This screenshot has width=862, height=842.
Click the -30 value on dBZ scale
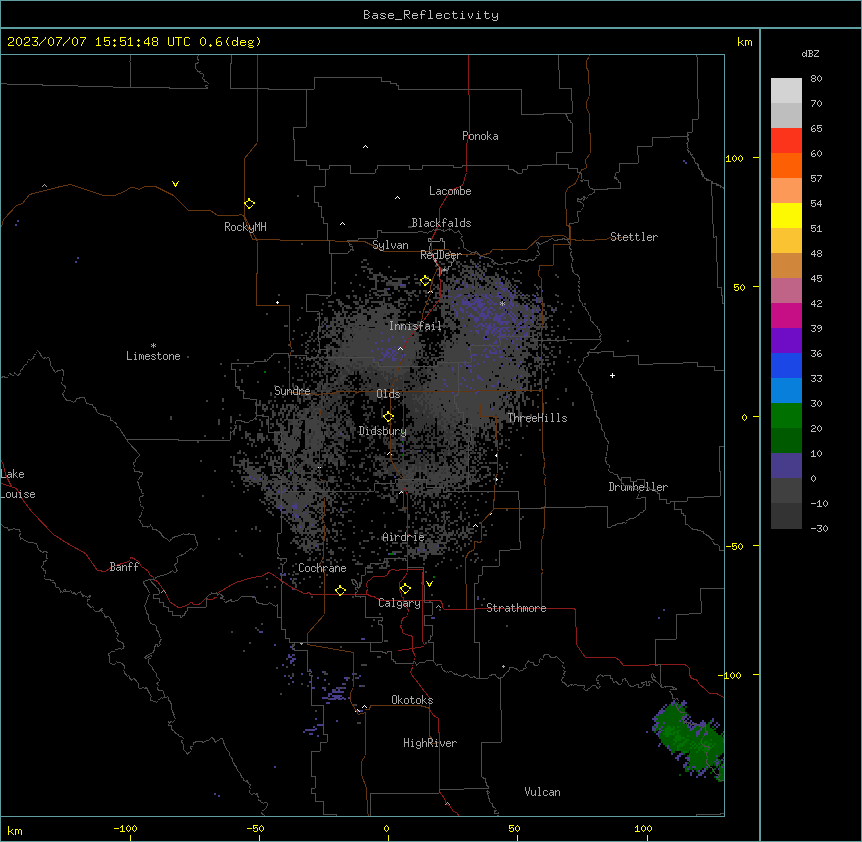[x=819, y=528]
